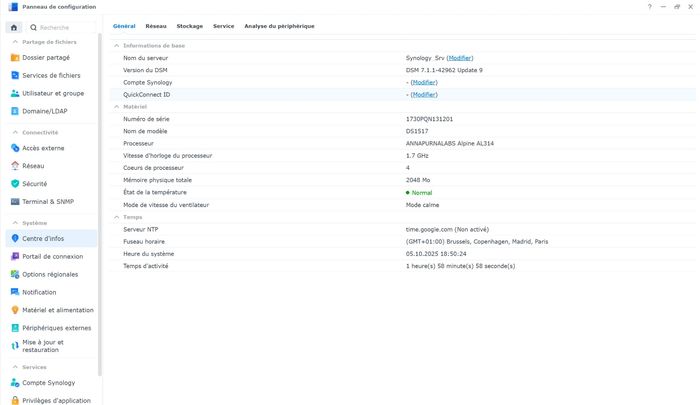Viewport: 700px width, 405px height.
Task: Click 1.7 GHz clock speed value
Action: click(417, 156)
